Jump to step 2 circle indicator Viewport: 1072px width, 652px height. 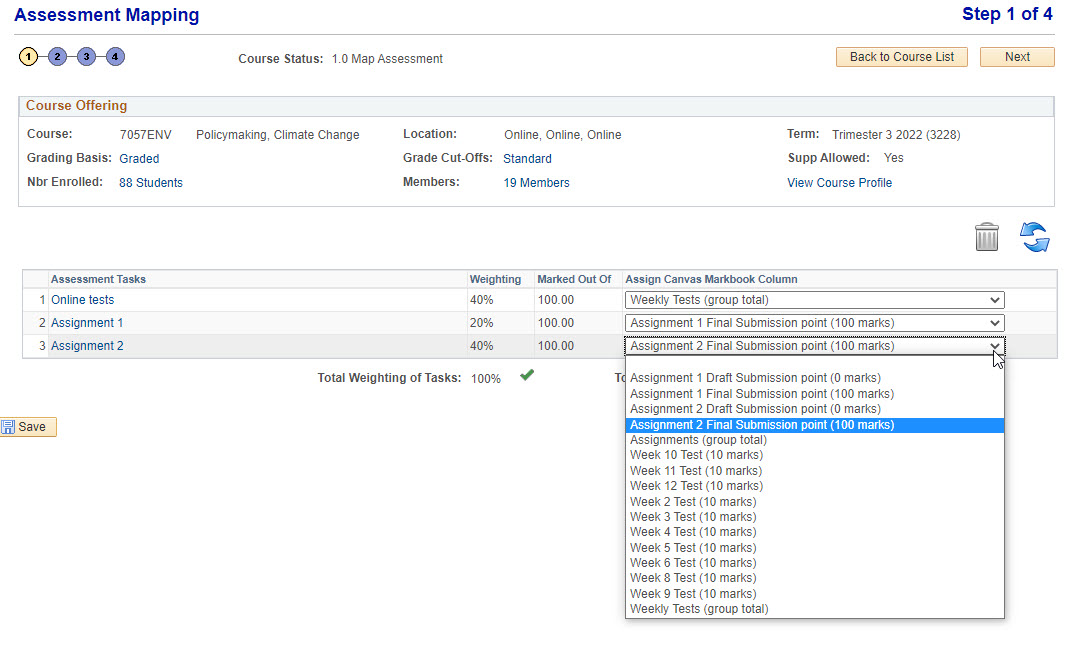(x=57, y=57)
